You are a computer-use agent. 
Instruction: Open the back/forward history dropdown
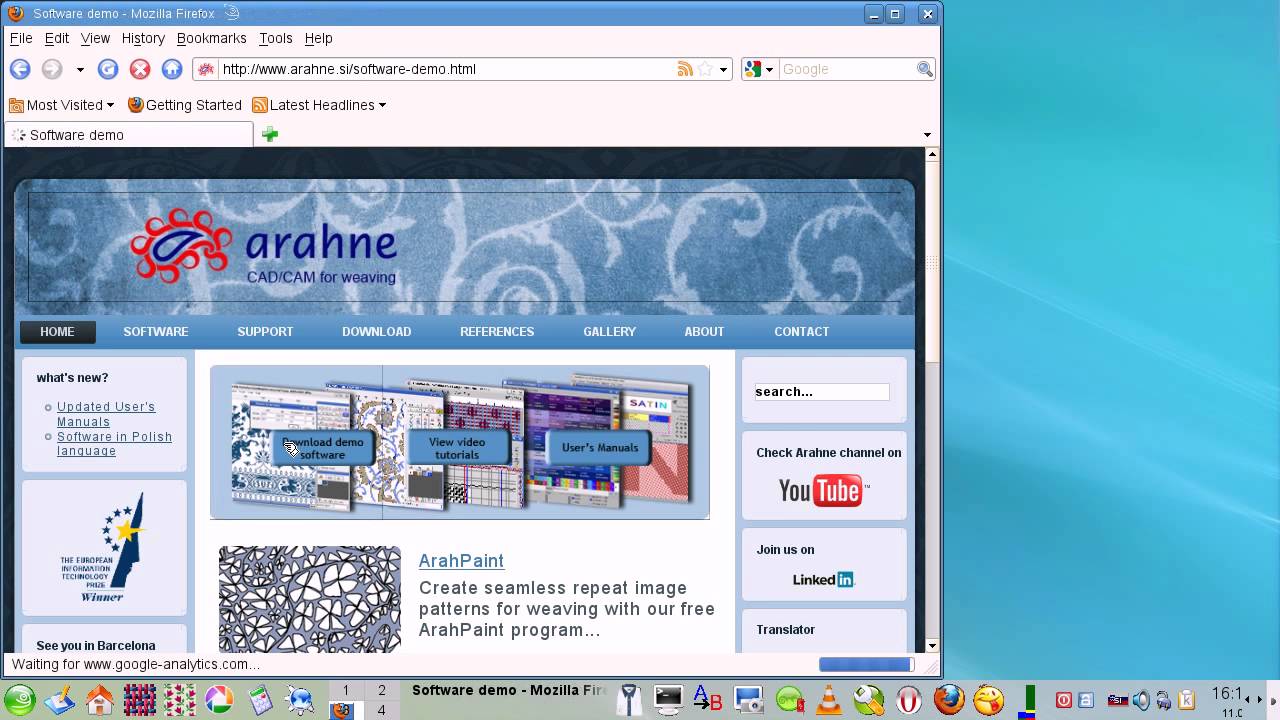tap(80, 70)
